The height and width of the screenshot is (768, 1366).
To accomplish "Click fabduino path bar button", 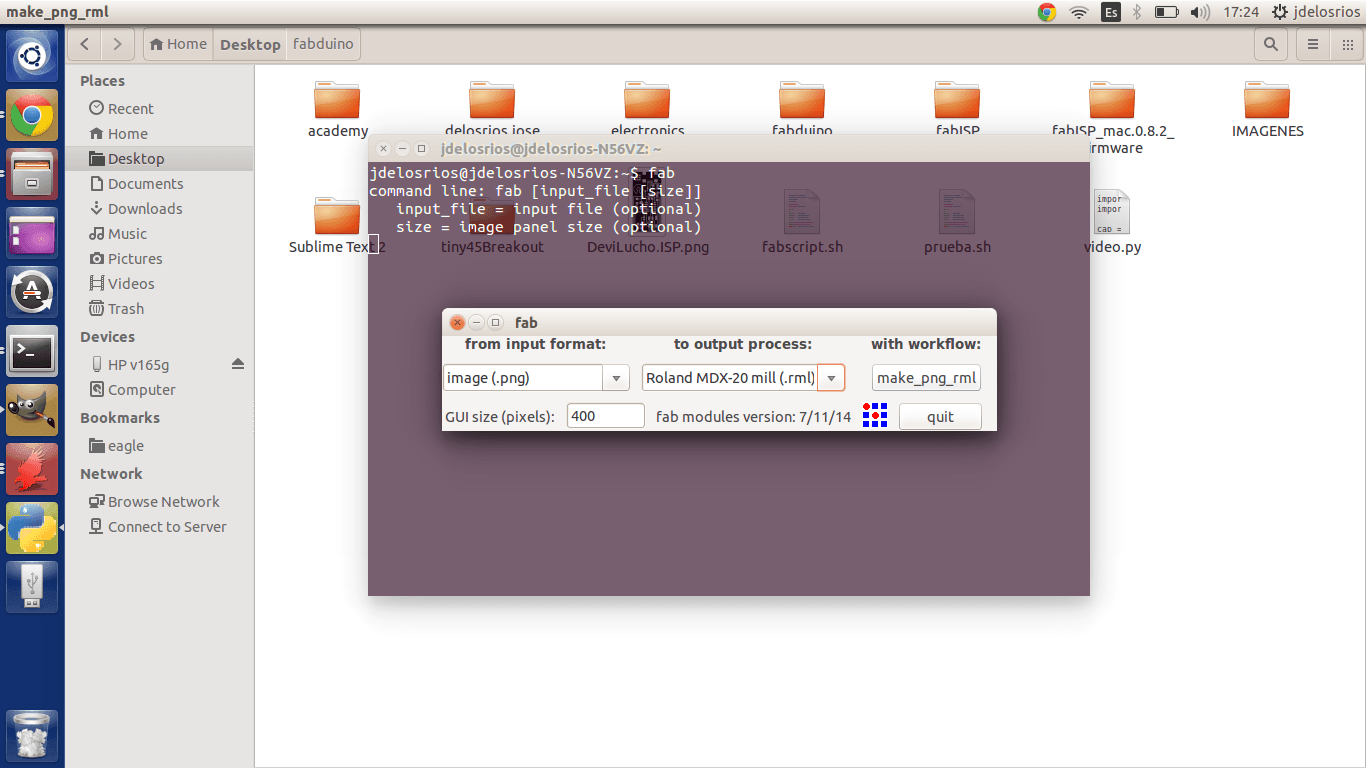I will tap(323, 44).
